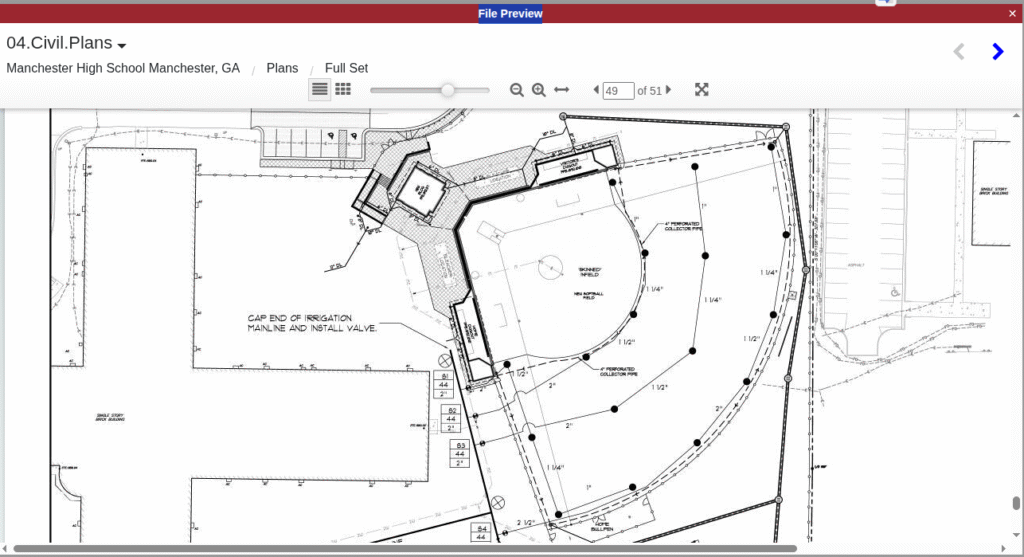
Task: Close the File Preview window
Action: pos(1012,13)
